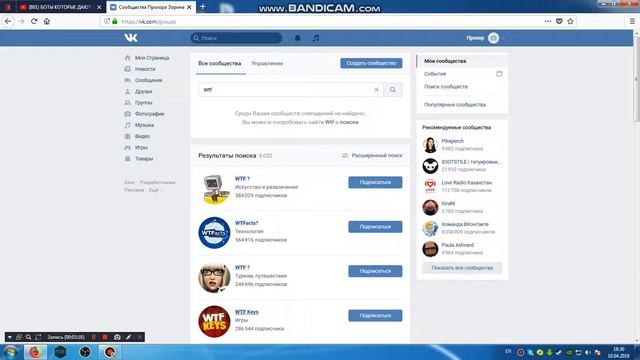Pause recording in the Bandicam bar
Screen dimensions: 640x360
pos(93,337)
